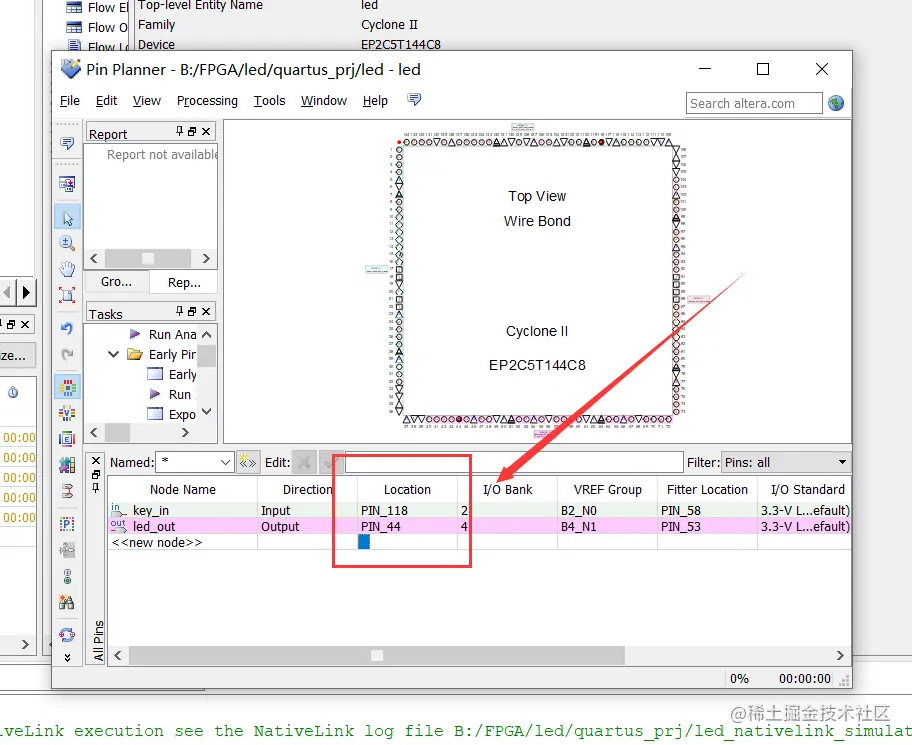Float the Report panel

click(x=192, y=131)
